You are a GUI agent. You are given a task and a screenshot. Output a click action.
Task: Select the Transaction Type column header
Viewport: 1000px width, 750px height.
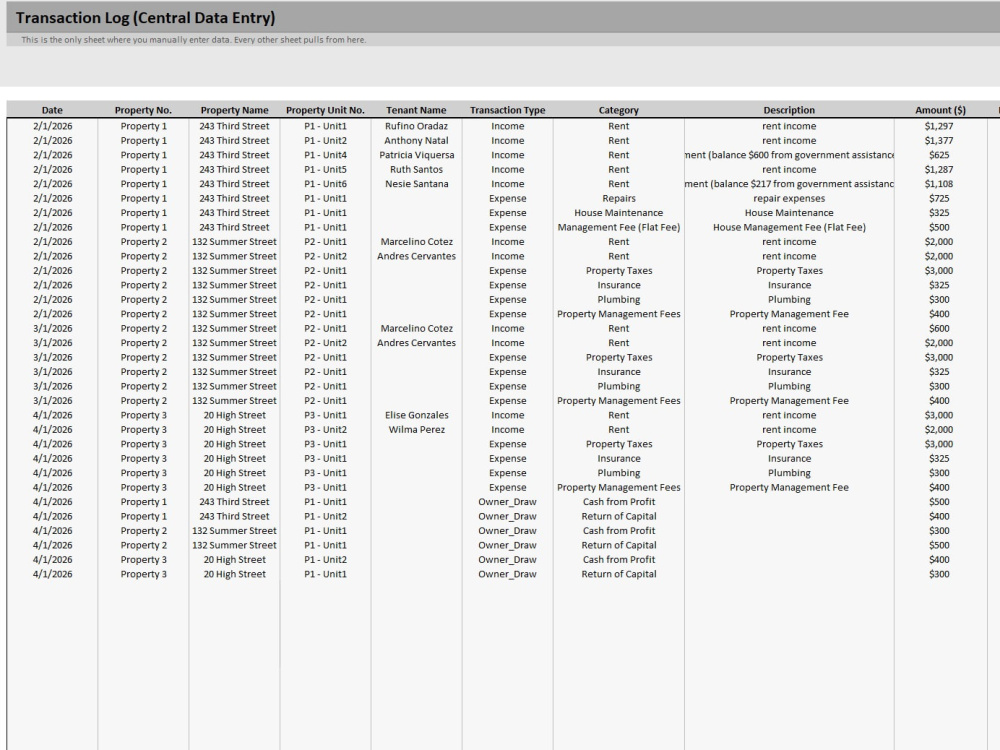pos(508,110)
